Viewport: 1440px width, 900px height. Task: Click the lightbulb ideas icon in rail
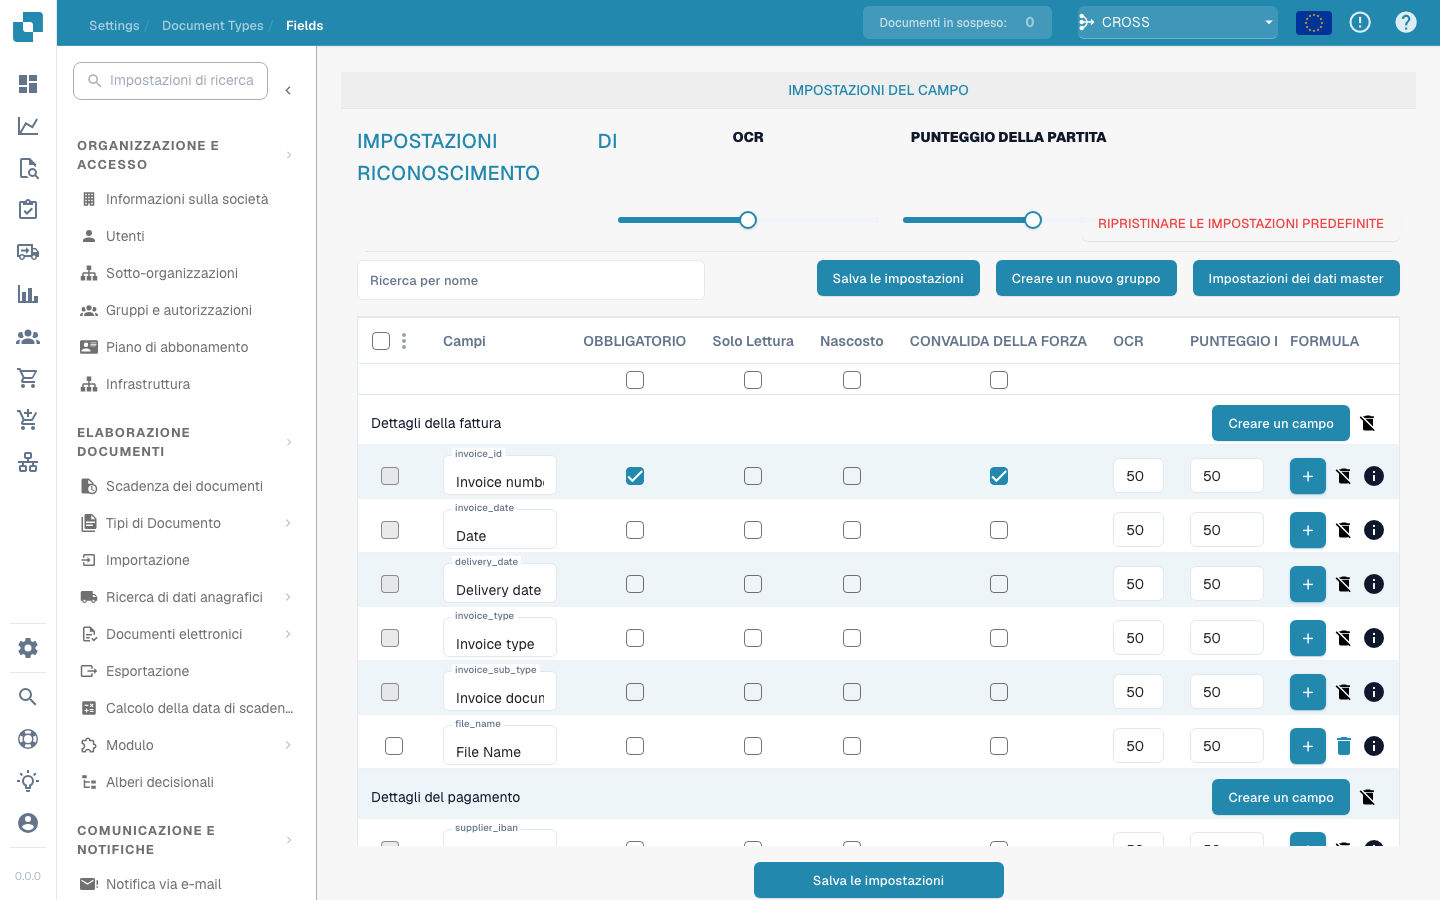28,781
